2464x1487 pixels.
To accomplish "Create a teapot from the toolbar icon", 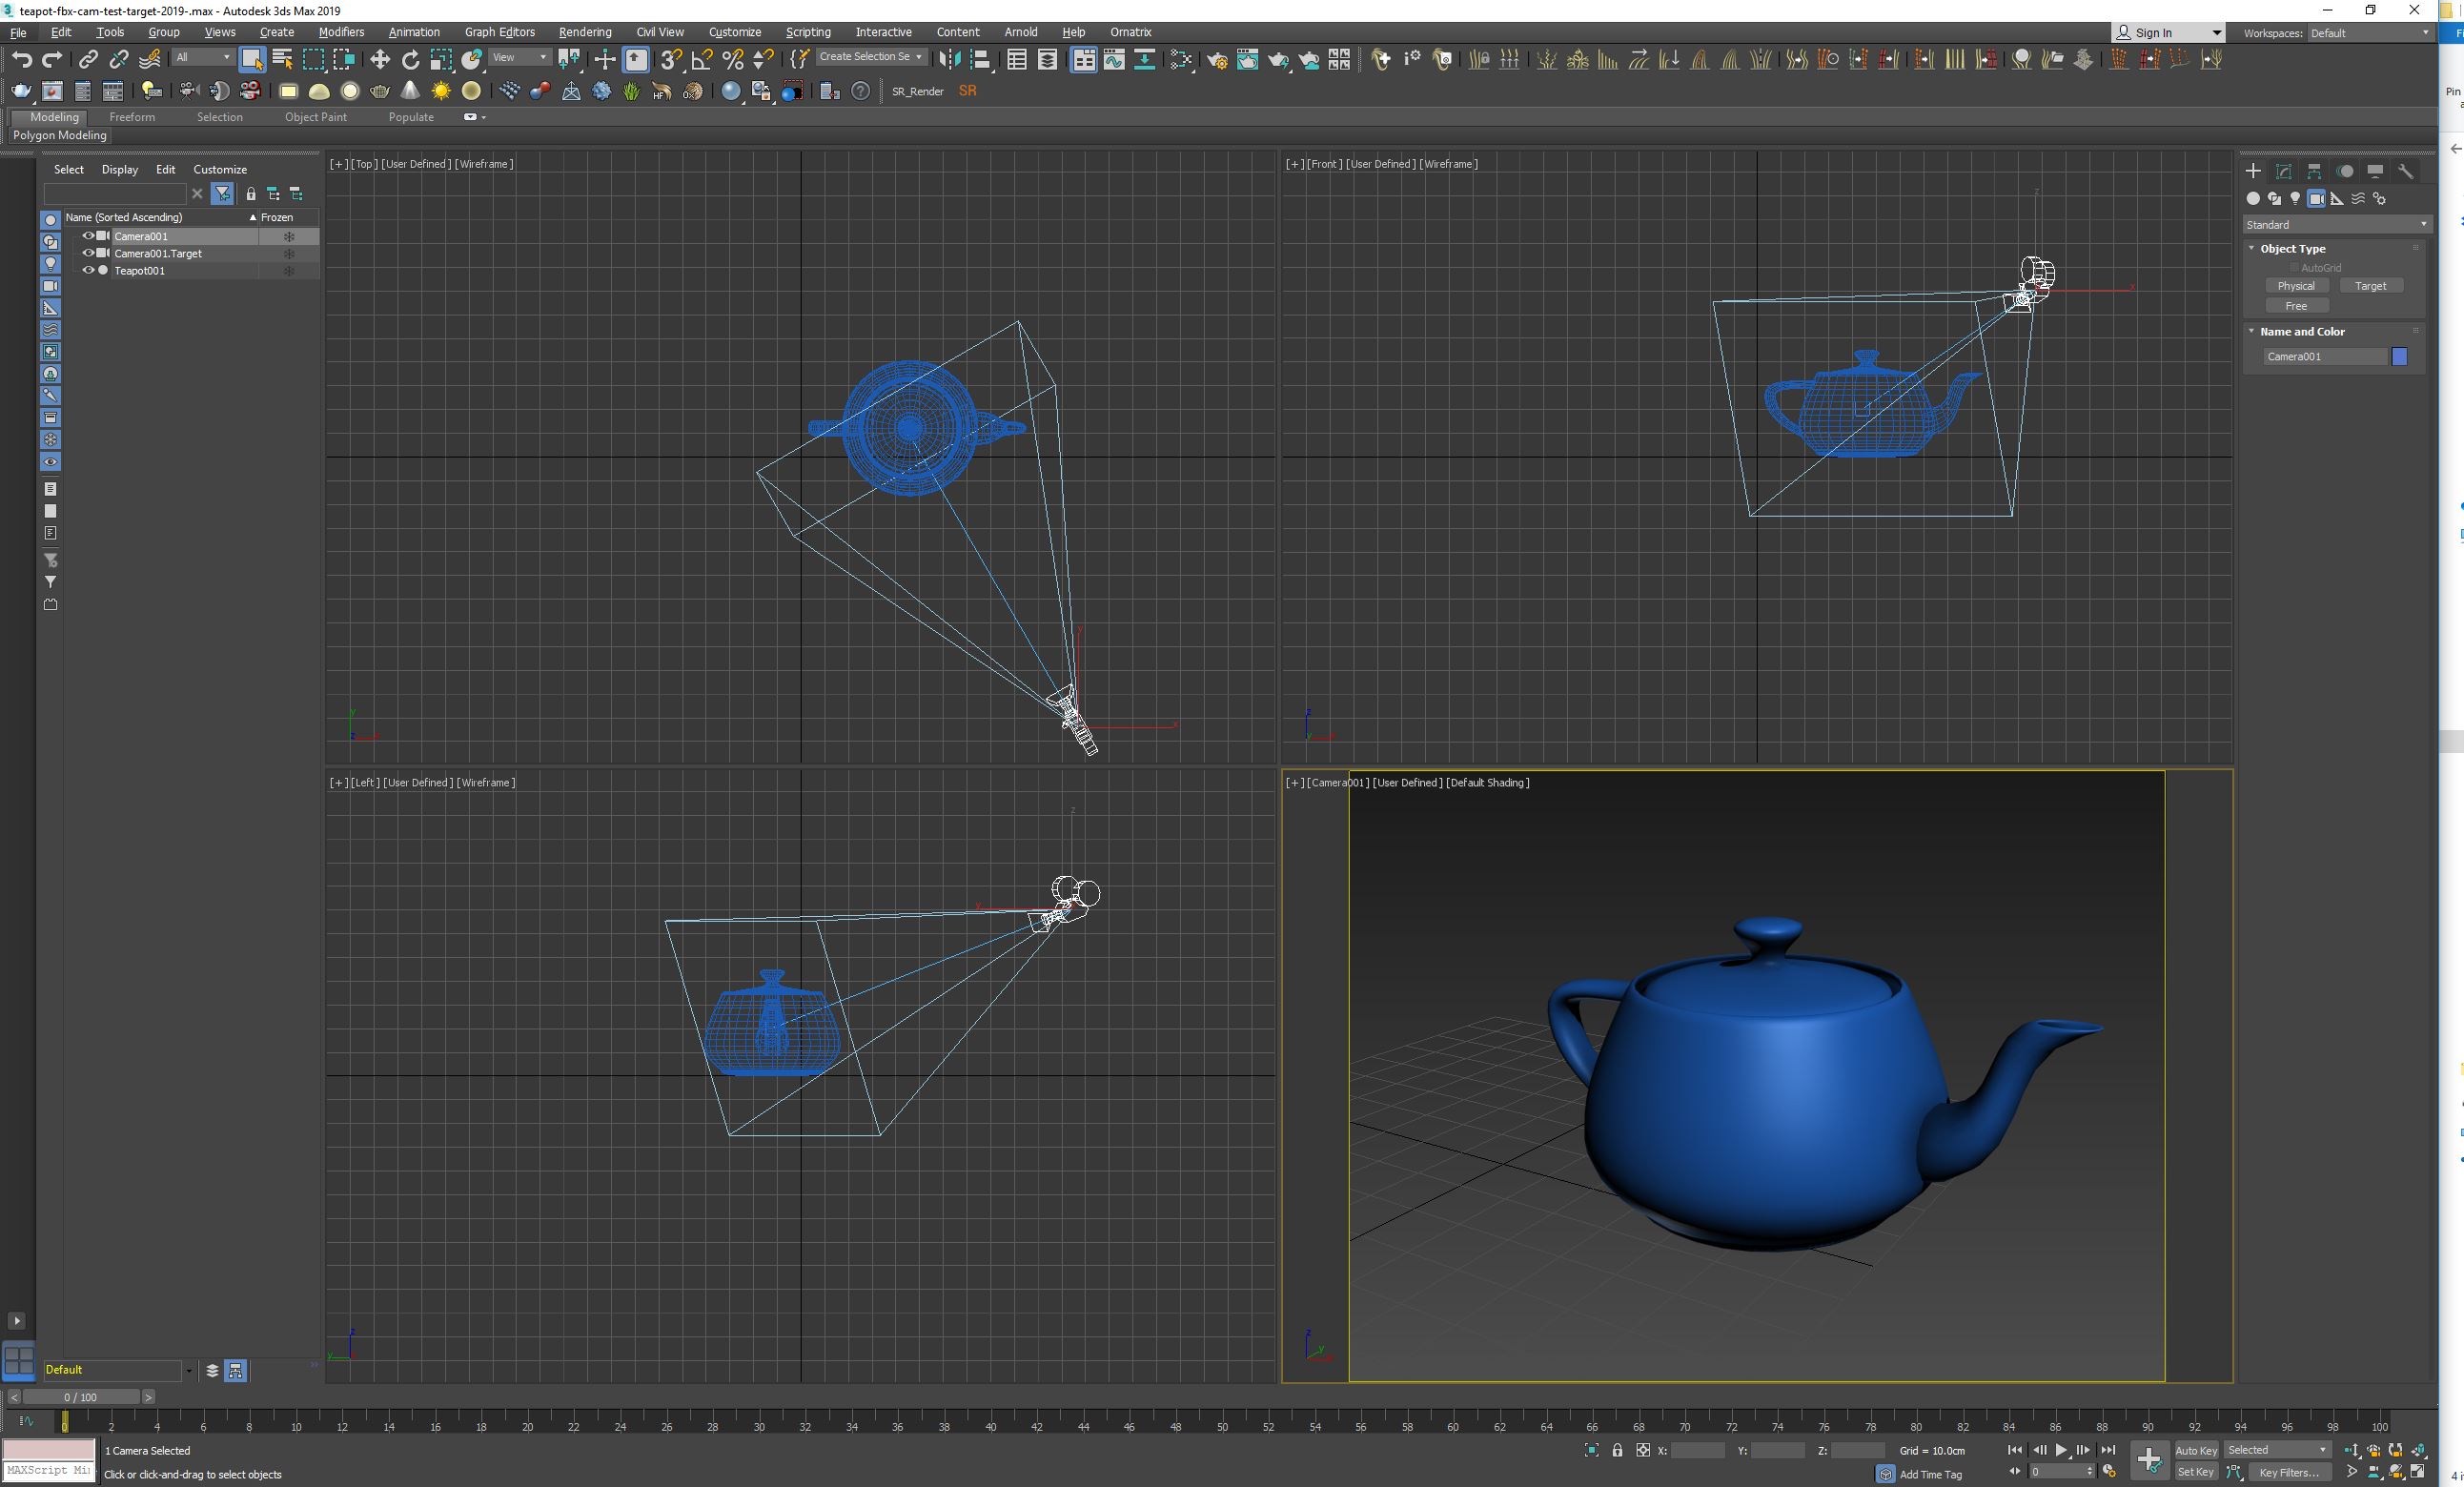I will (x=379, y=91).
